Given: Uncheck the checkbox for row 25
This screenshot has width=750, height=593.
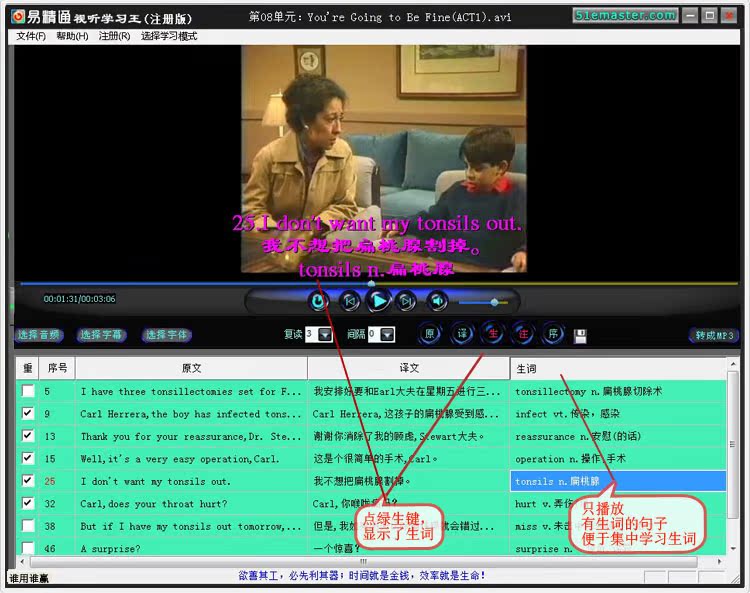Looking at the screenshot, I should pyautogui.click(x=28, y=481).
